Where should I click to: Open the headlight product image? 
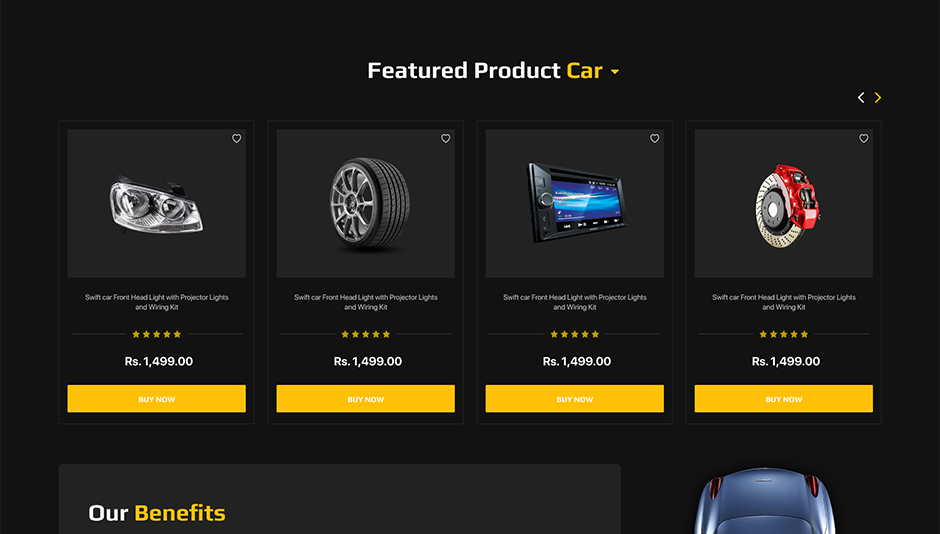point(156,204)
